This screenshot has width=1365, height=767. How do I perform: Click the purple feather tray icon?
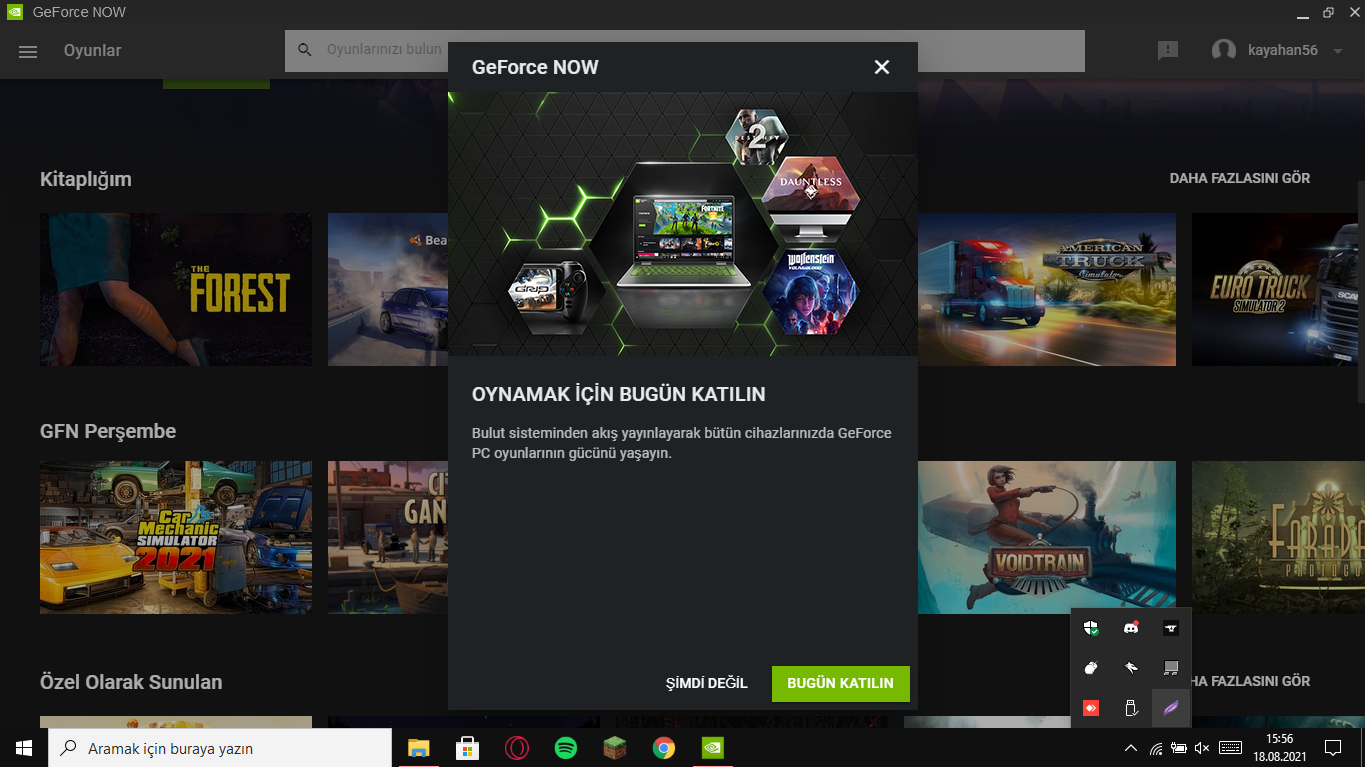pyautogui.click(x=1171, y=708)
